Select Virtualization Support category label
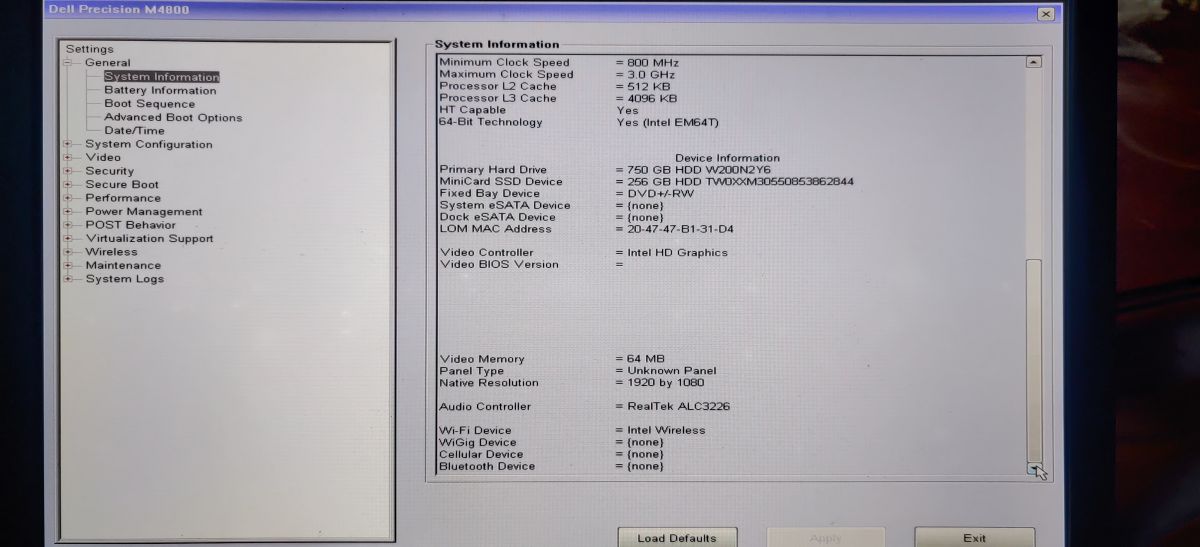This screenshot has width=1200, height=547. [x=149, y=239]
